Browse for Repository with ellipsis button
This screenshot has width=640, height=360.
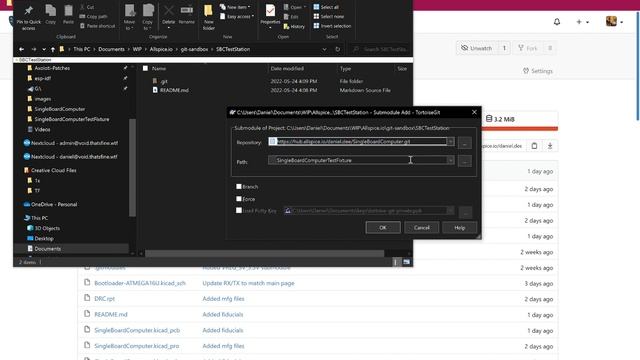(465, 142)
